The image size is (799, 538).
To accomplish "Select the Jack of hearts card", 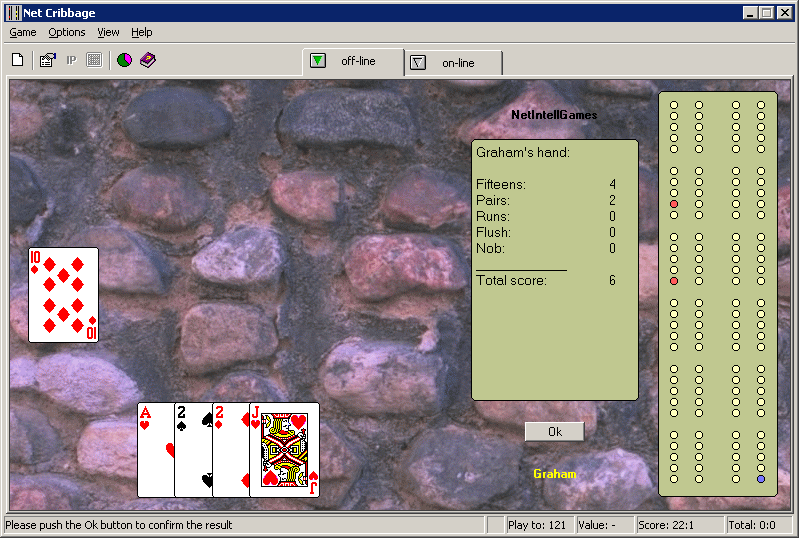I will pyautogui.click(x=284, y=450).
